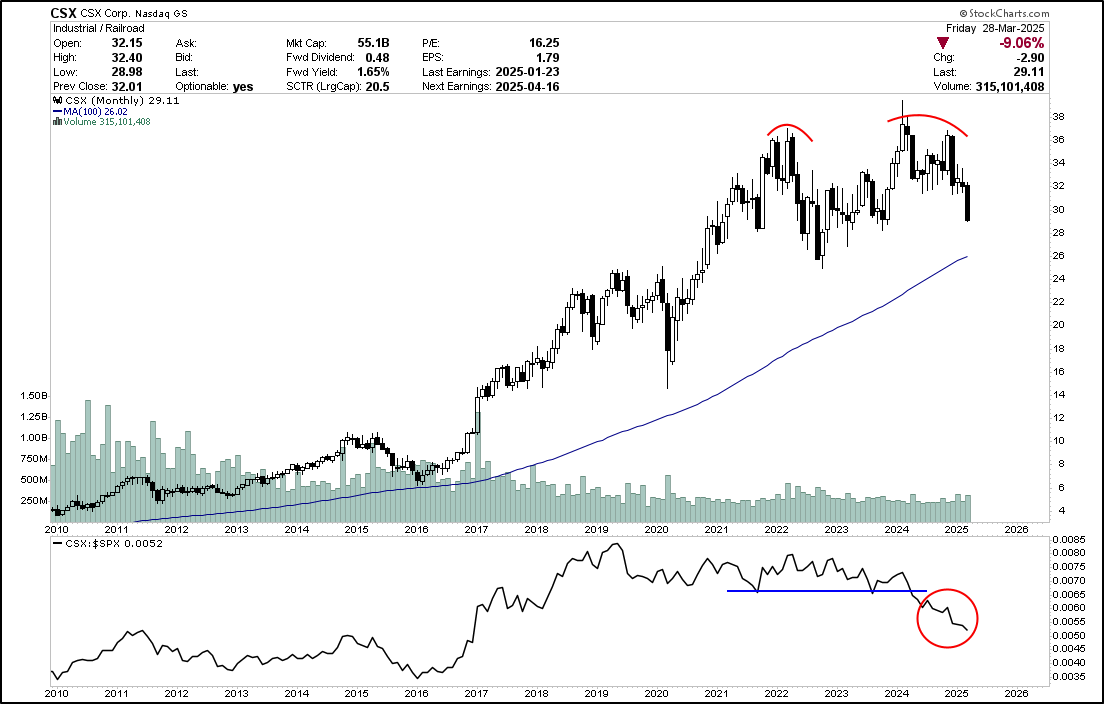
Task: Click 2017 on the price chart's time axis
Action: point(477,529)
